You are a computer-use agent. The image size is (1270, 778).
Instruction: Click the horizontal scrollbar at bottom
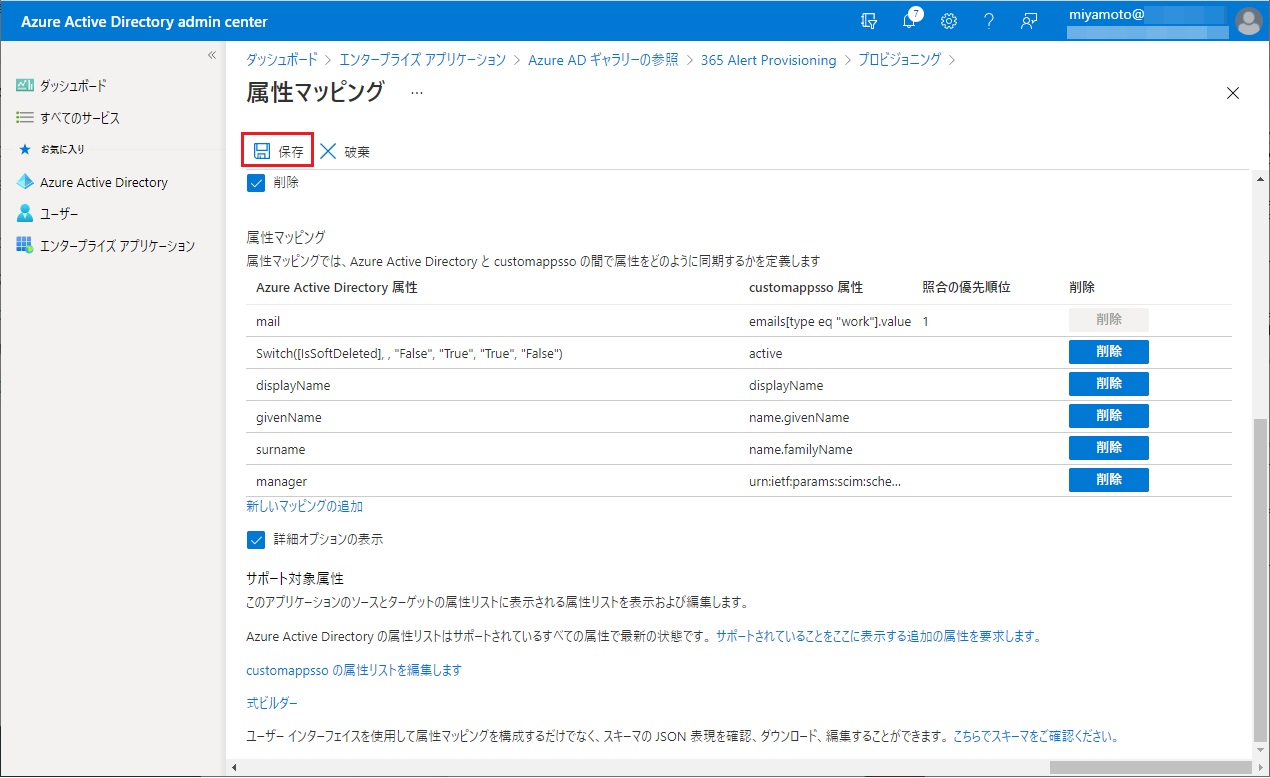coord(640,768)
